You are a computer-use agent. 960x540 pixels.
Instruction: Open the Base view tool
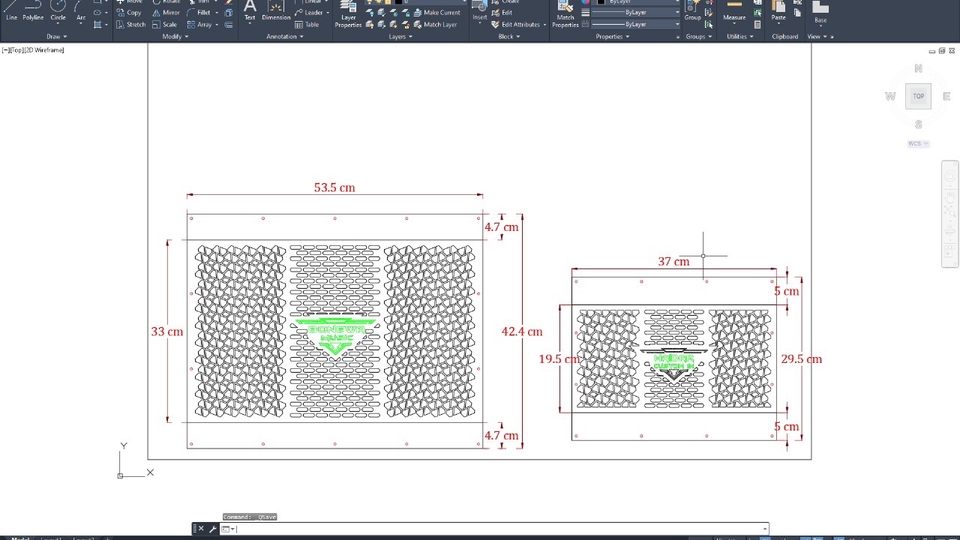pyautogui.click(x=820, y=12)
